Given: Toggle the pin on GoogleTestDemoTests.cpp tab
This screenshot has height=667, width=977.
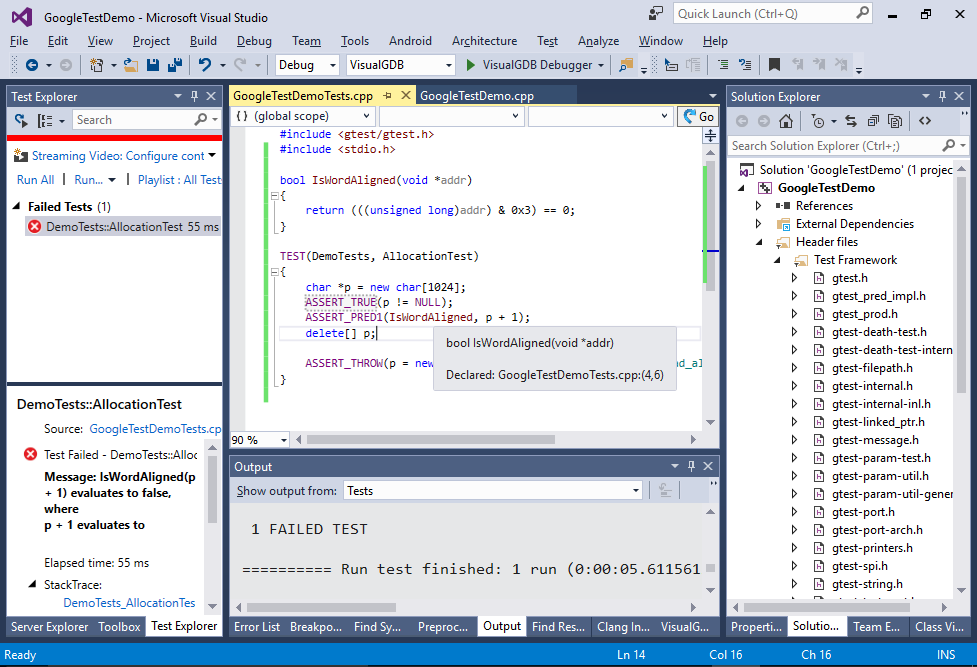Looking at the screenshot, I should tap(388, 95).
